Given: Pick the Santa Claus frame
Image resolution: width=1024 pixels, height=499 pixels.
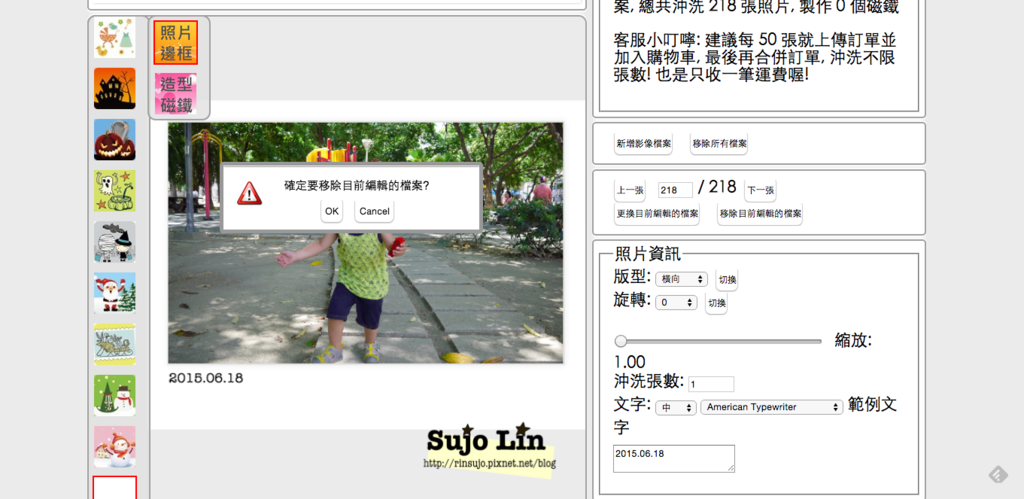Looking at the screenshot, I should [x=114, y=293].
